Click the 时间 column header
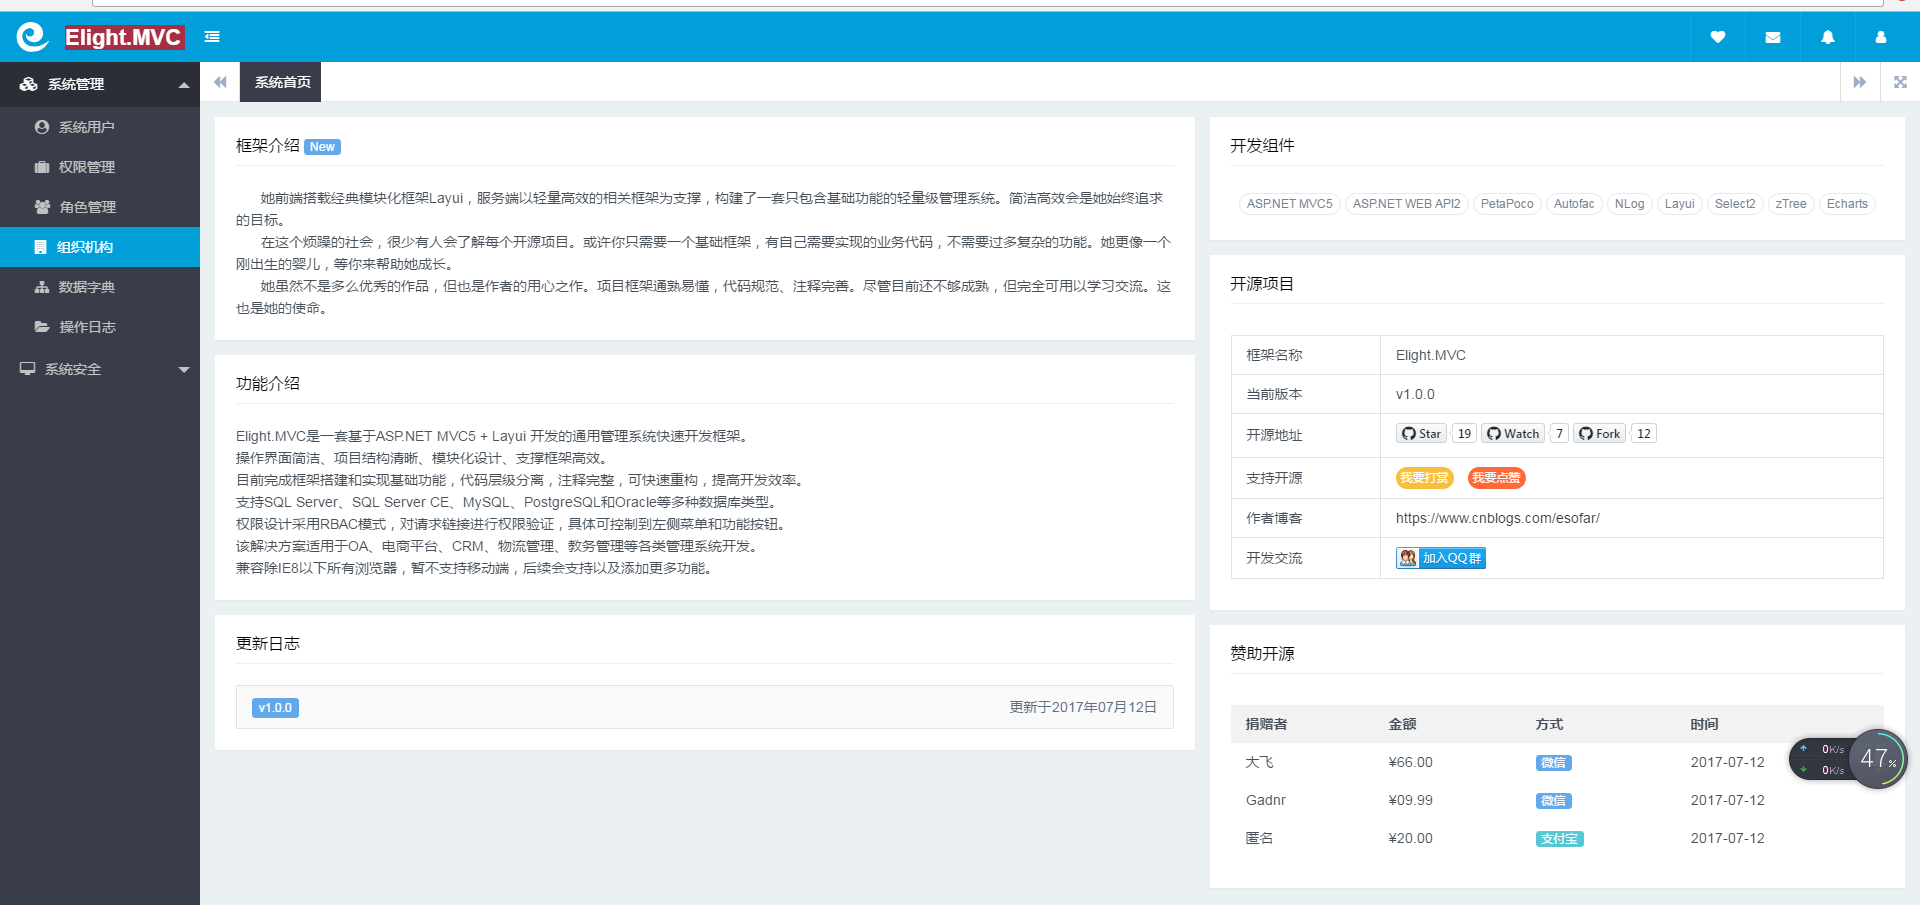1920x905 pixels. (x=1704, y=724)
